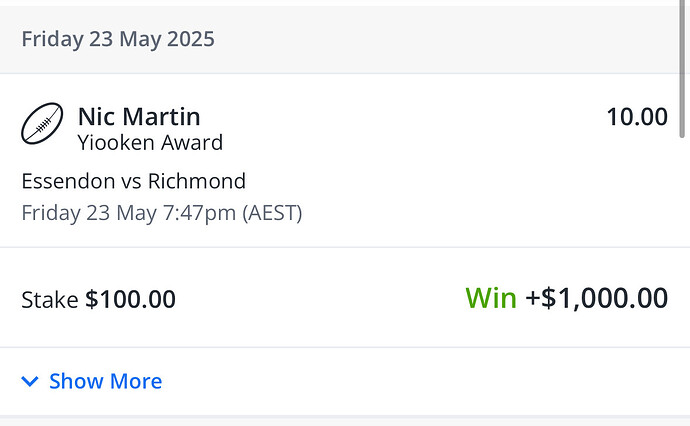Click the +$1,000.00 payout amount
Image resolution: width=690 pixels, height=426 pixels.
click(x=597, y=298)
